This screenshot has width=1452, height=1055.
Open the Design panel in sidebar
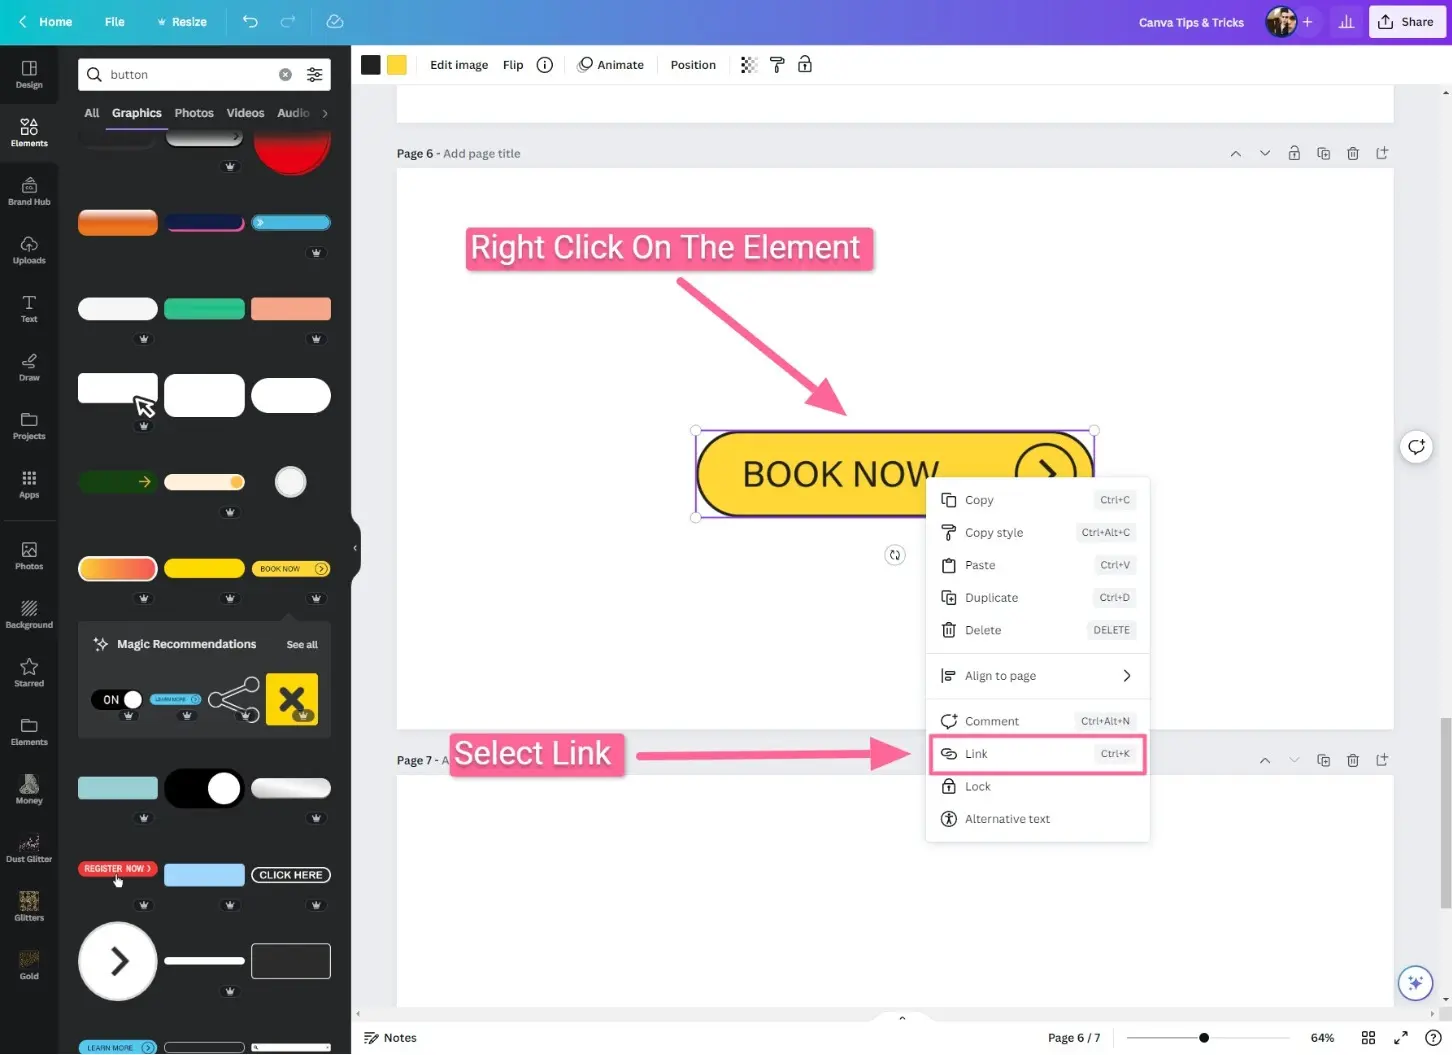click(29, 74)
